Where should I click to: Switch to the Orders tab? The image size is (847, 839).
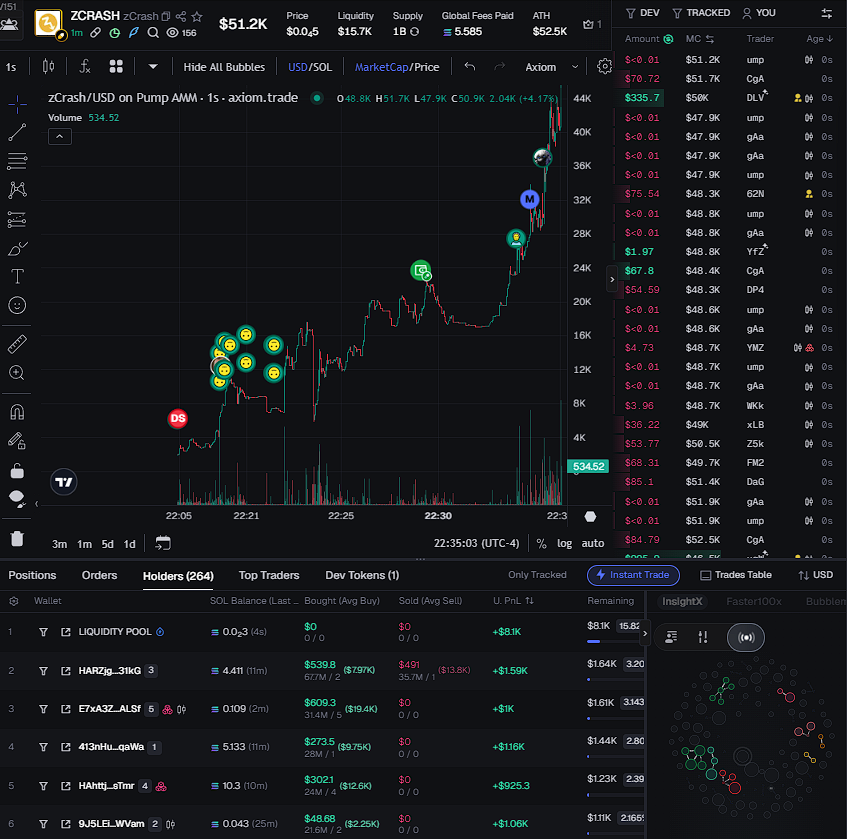pyautogui.click(x=99, y=575)
